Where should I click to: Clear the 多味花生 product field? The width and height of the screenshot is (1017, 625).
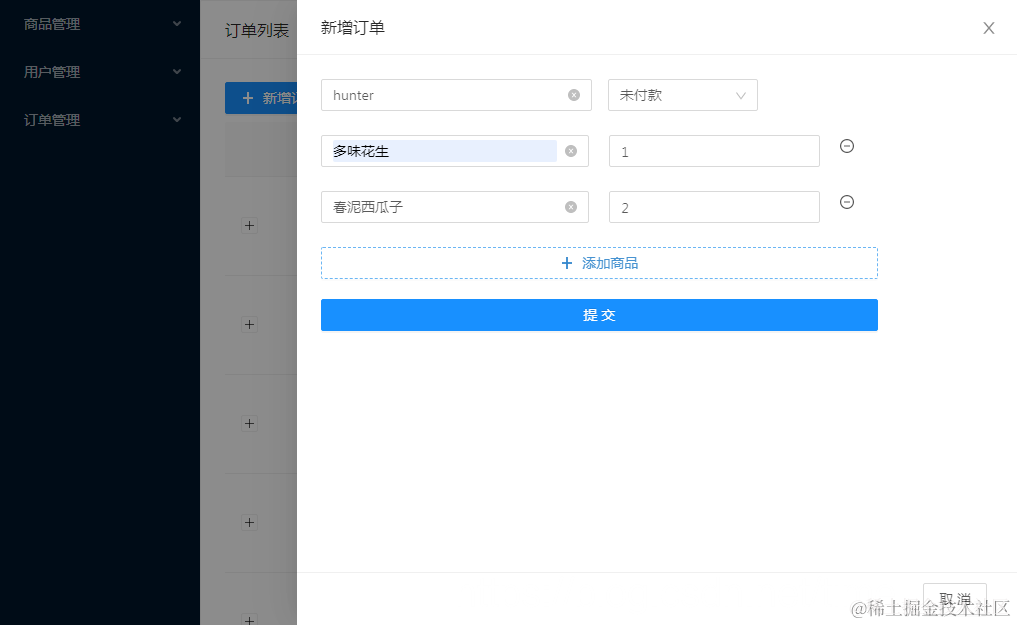click(x=571, y=151)
